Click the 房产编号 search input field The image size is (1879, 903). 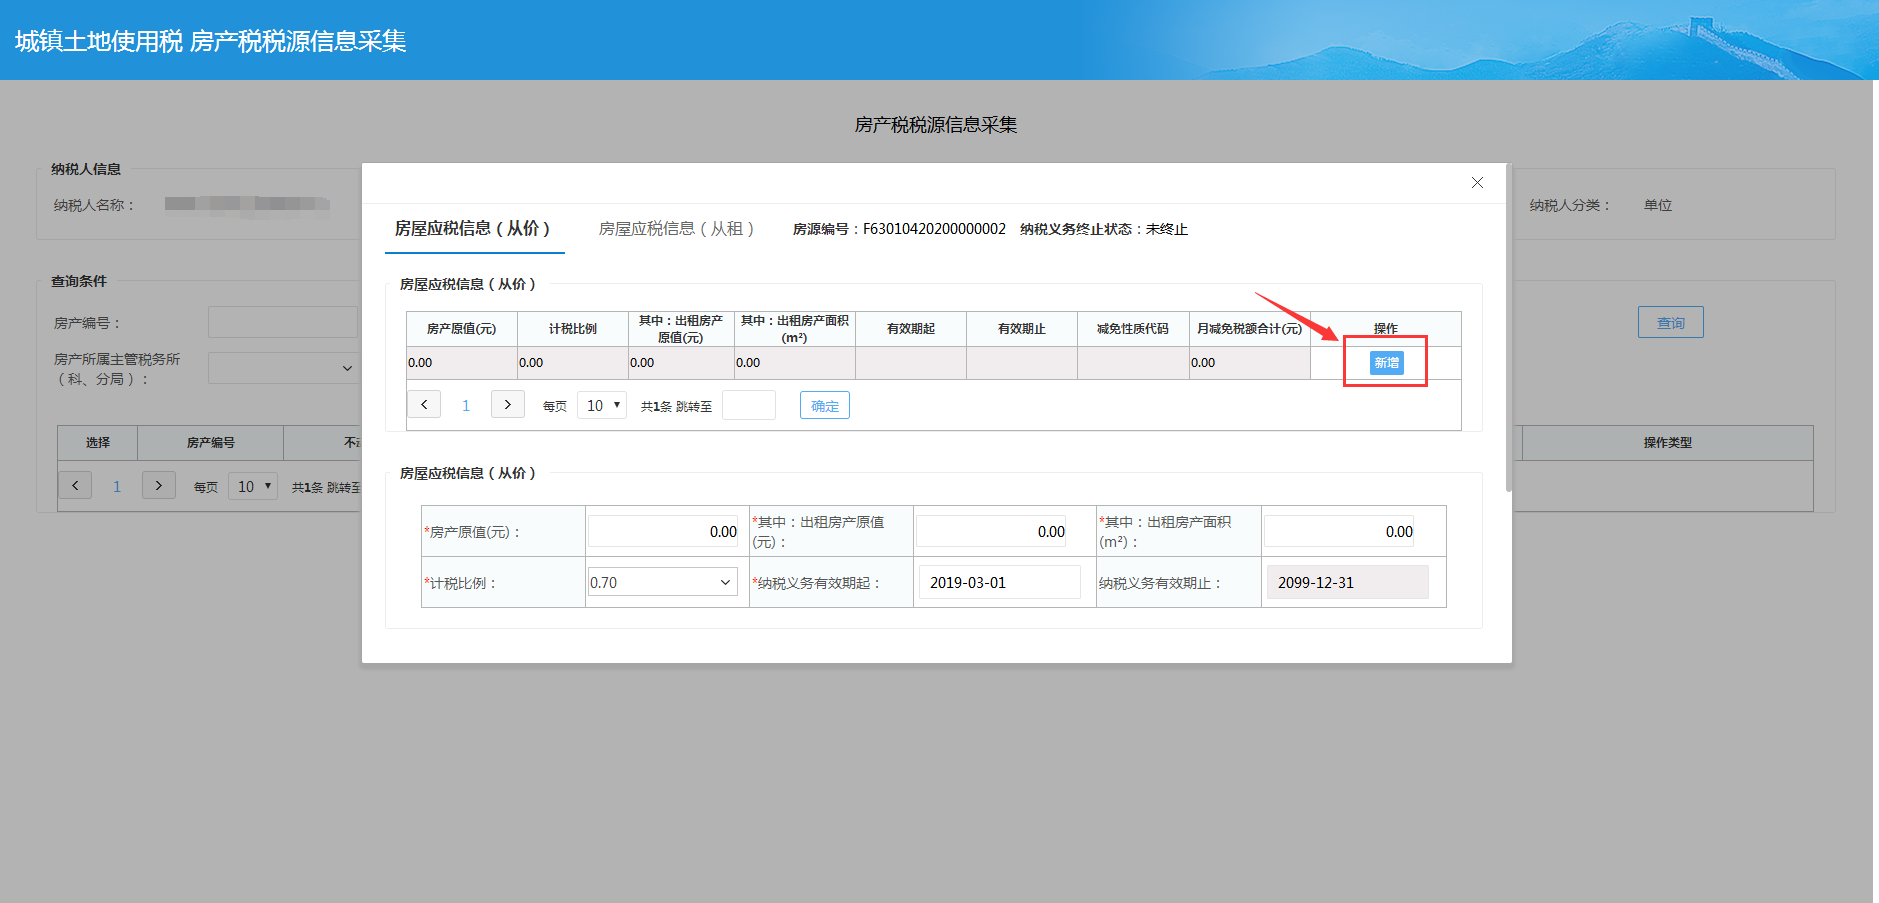(x=283, y=321)
